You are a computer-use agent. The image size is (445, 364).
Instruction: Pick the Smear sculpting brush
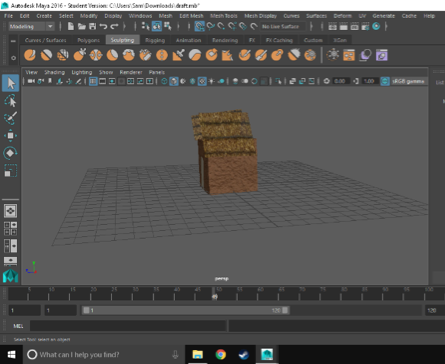(x=261, y=55)
